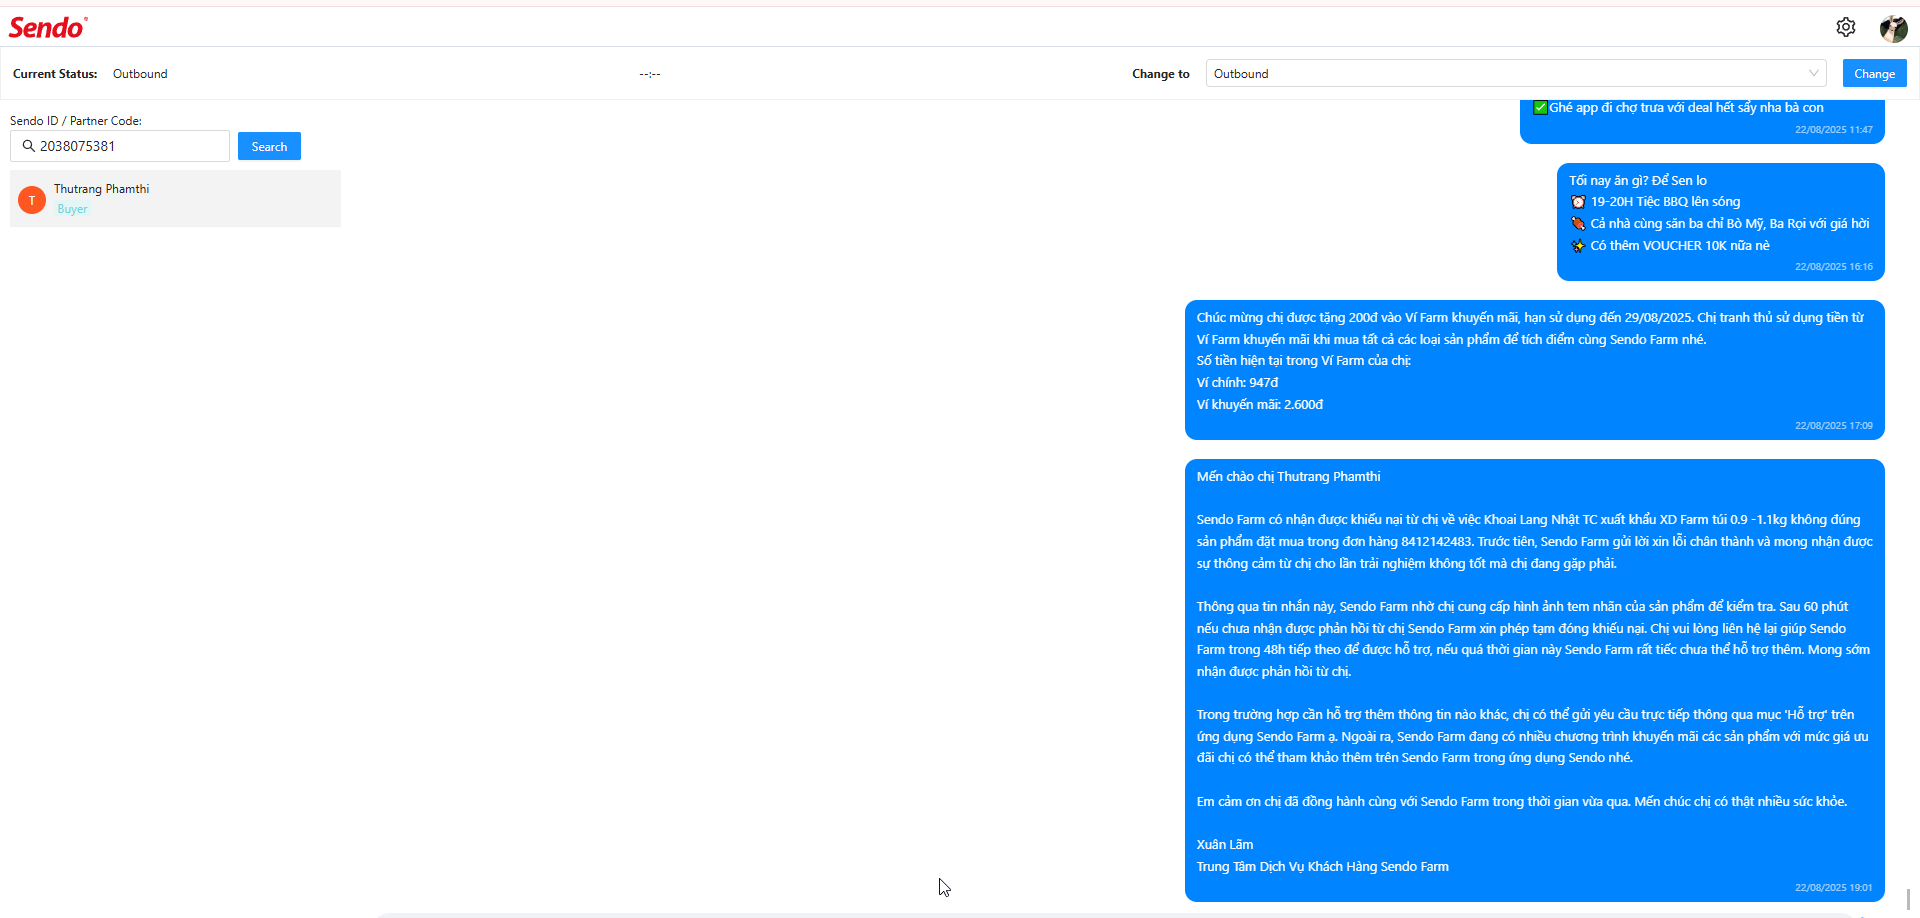
Task: Click the Current Status Outbound value
Action: pos(140,74)
